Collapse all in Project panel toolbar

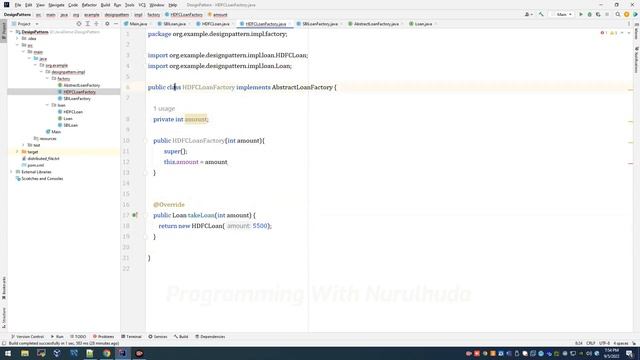[97, 24]
